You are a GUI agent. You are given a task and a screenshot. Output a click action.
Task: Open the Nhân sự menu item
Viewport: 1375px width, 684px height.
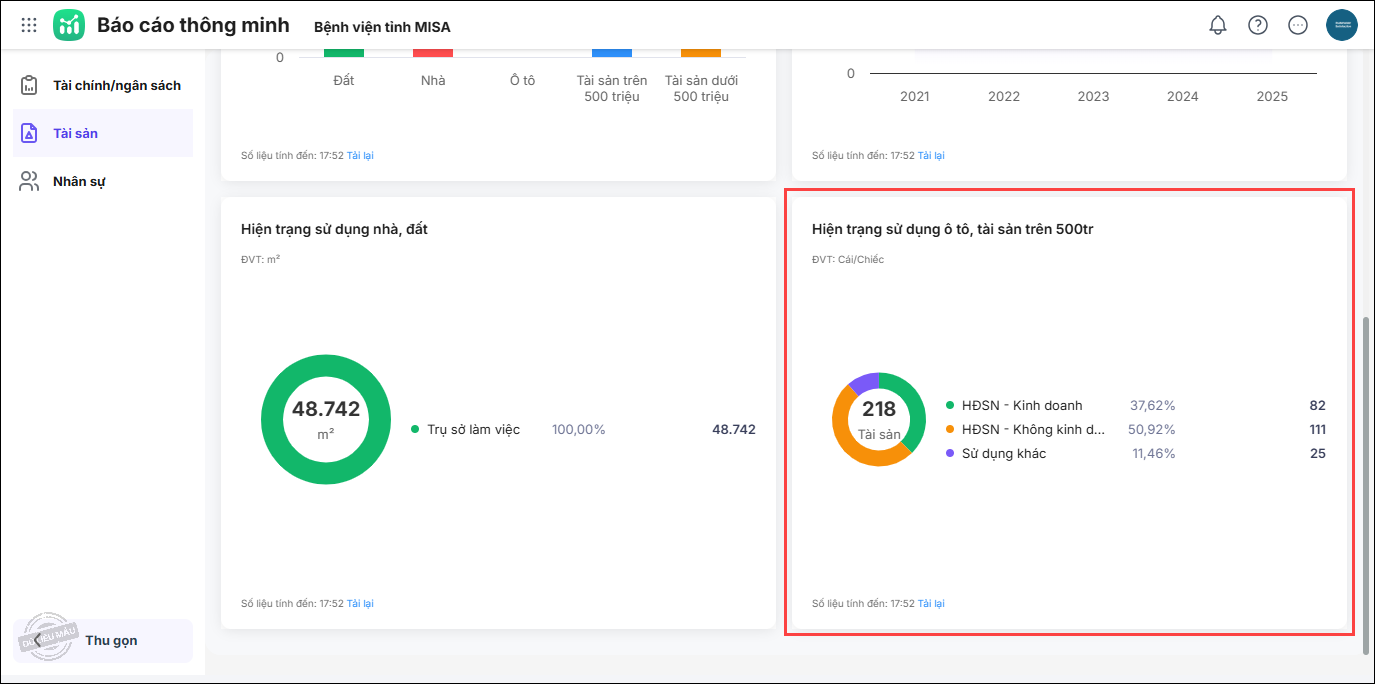[x=79, y=181]
